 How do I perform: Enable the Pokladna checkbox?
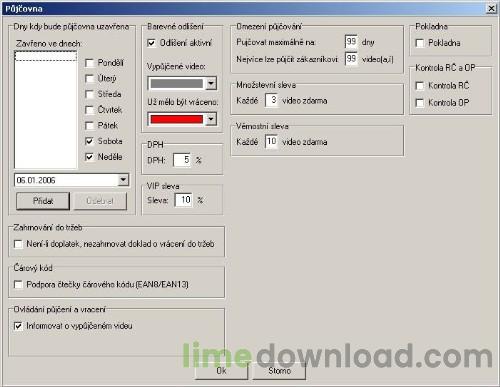pyautogui.click(x=420, y=43)
